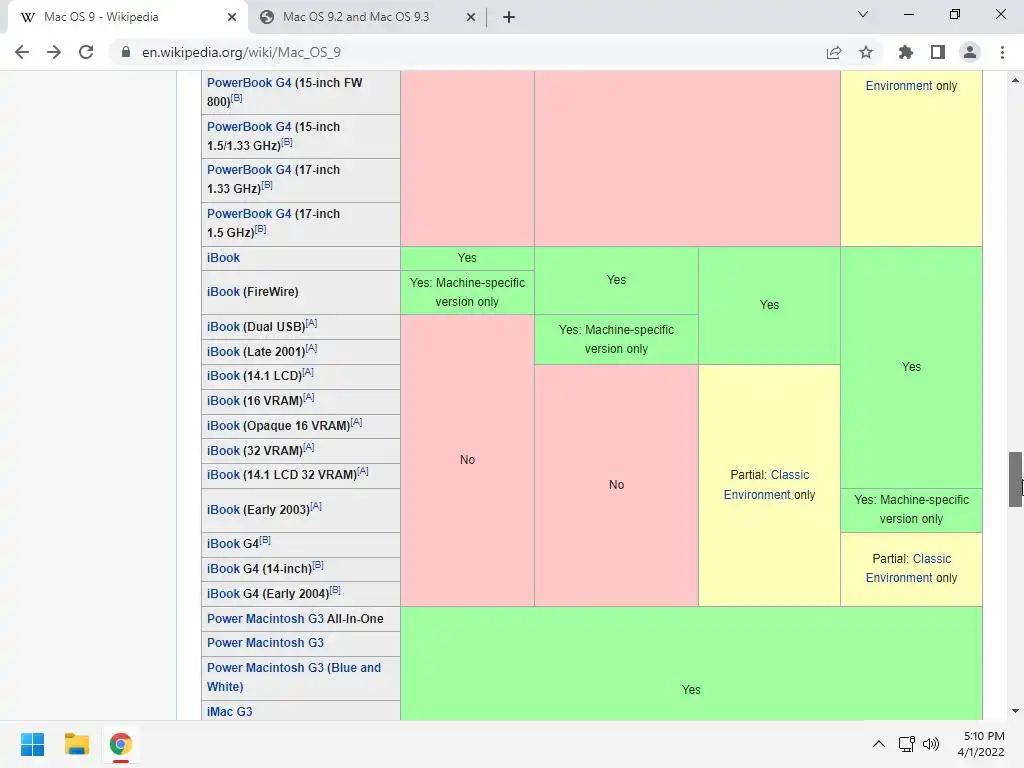1024x768 pixels.
Task: Open the Windows Start menu
Action: click(x=33, y=744)
